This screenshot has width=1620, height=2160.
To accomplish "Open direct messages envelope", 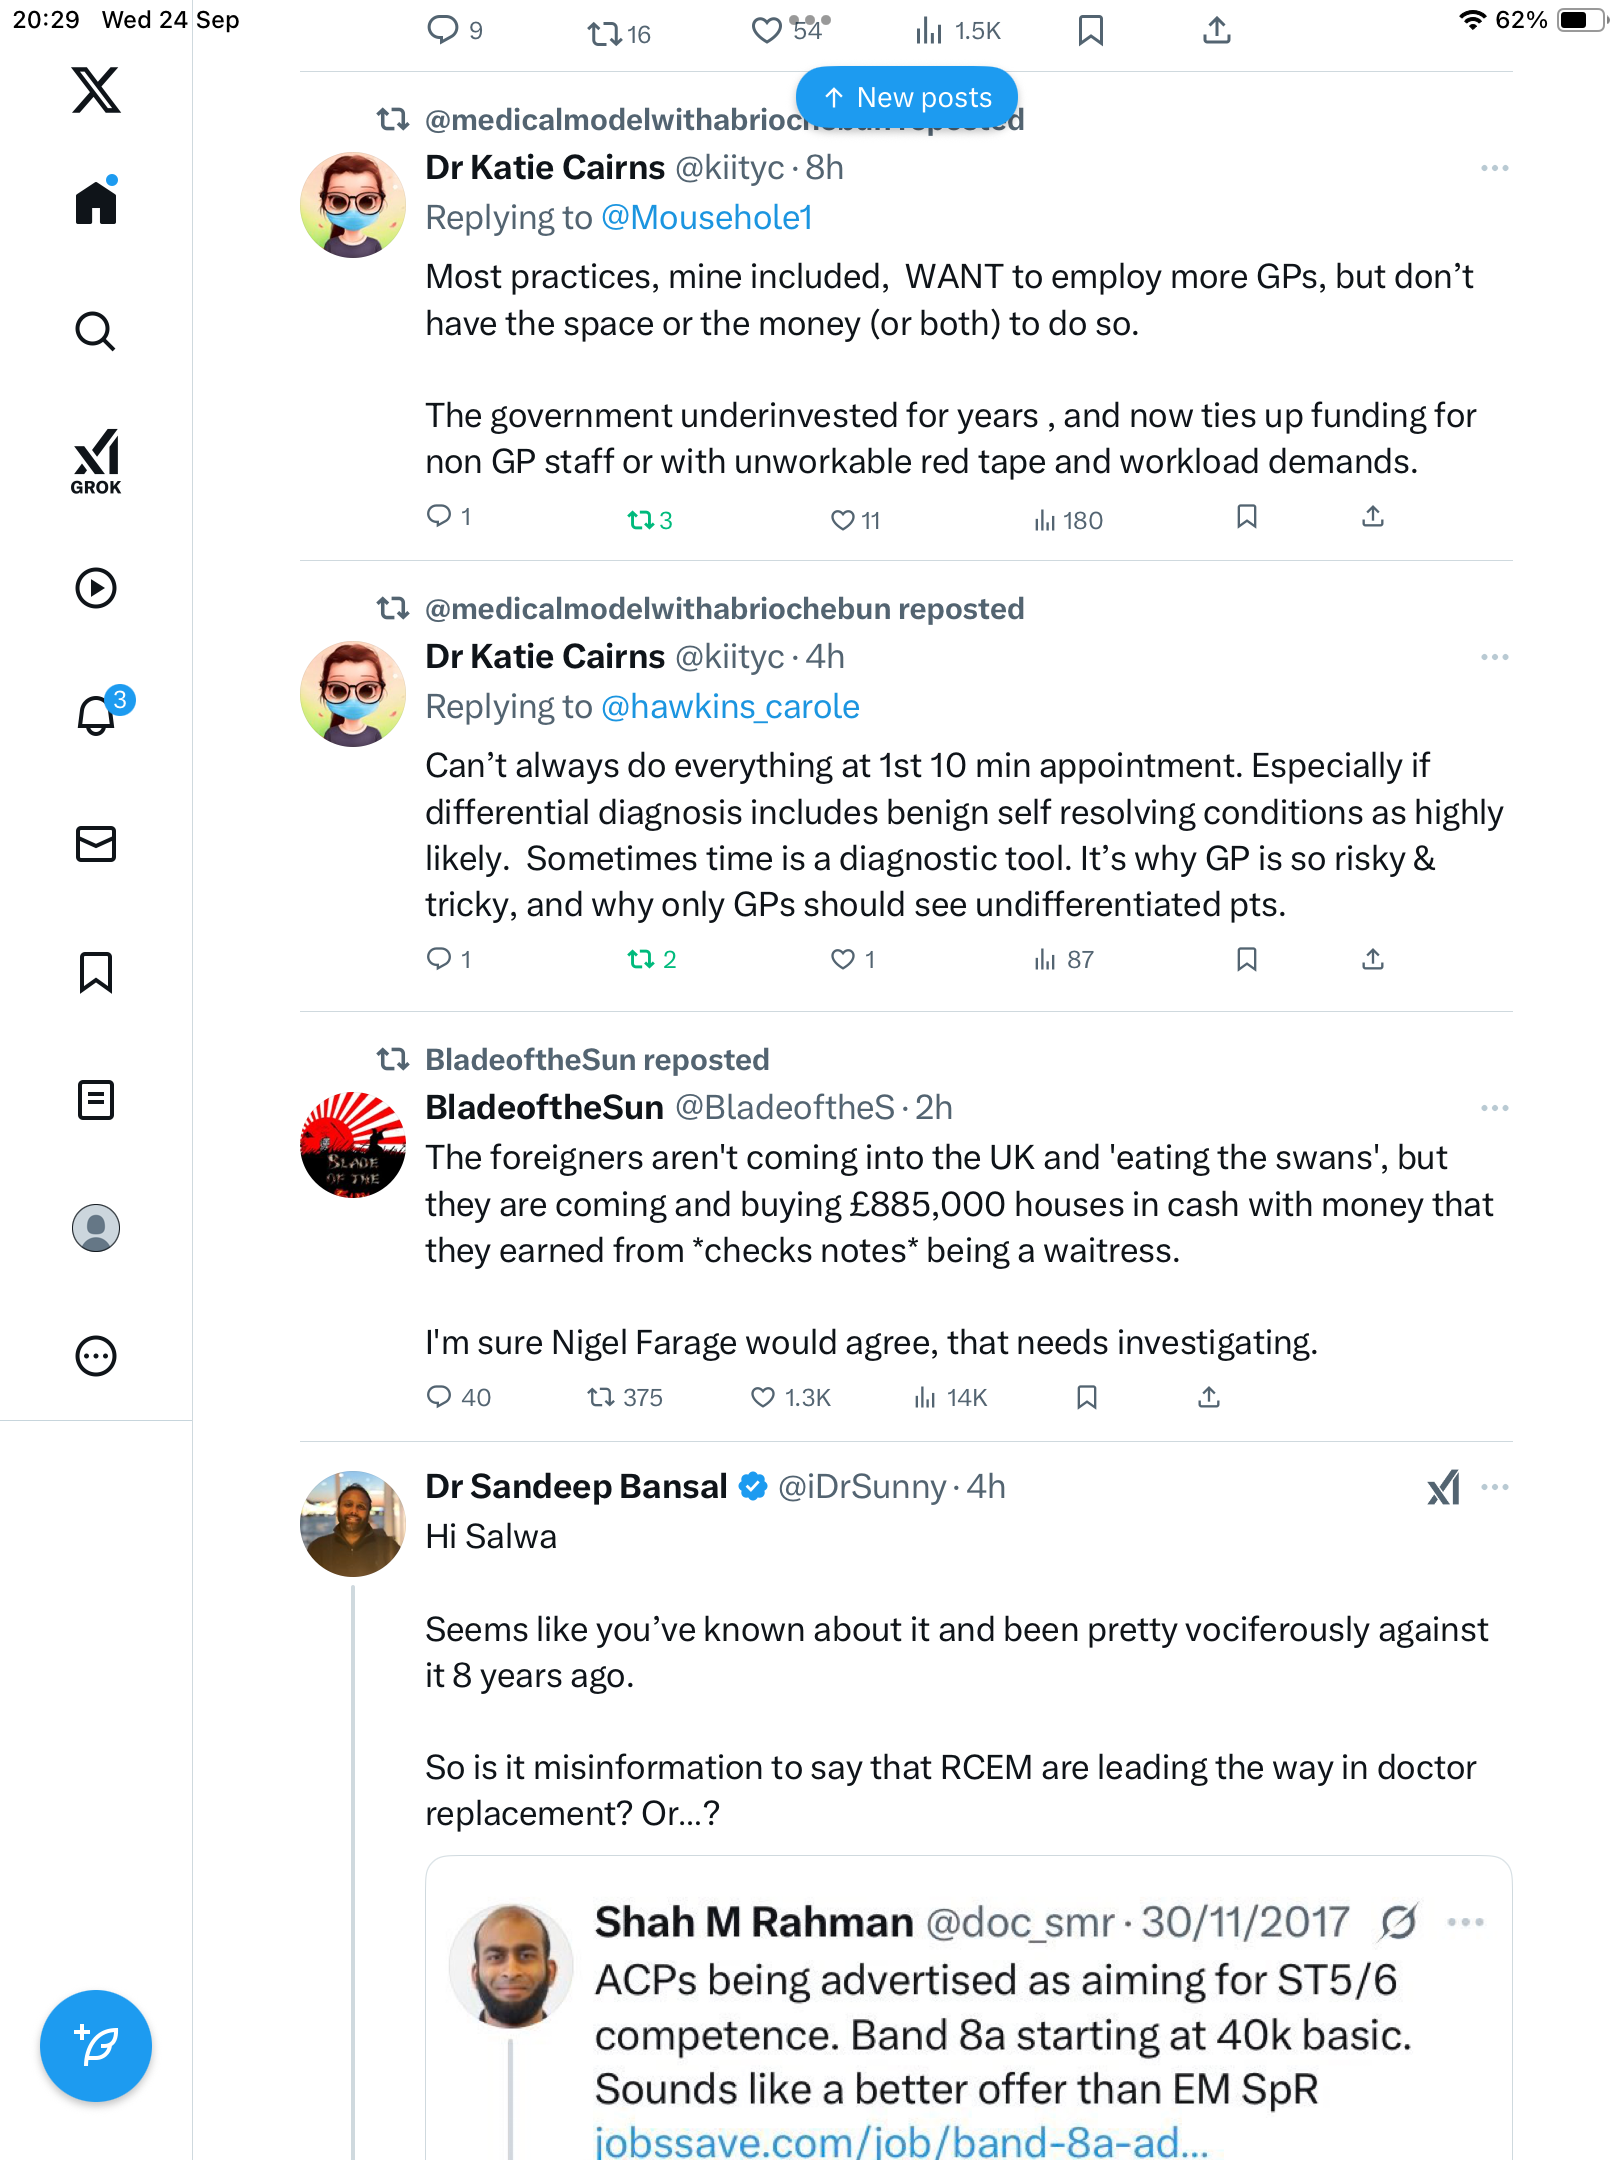I will [x=96, y=844].
